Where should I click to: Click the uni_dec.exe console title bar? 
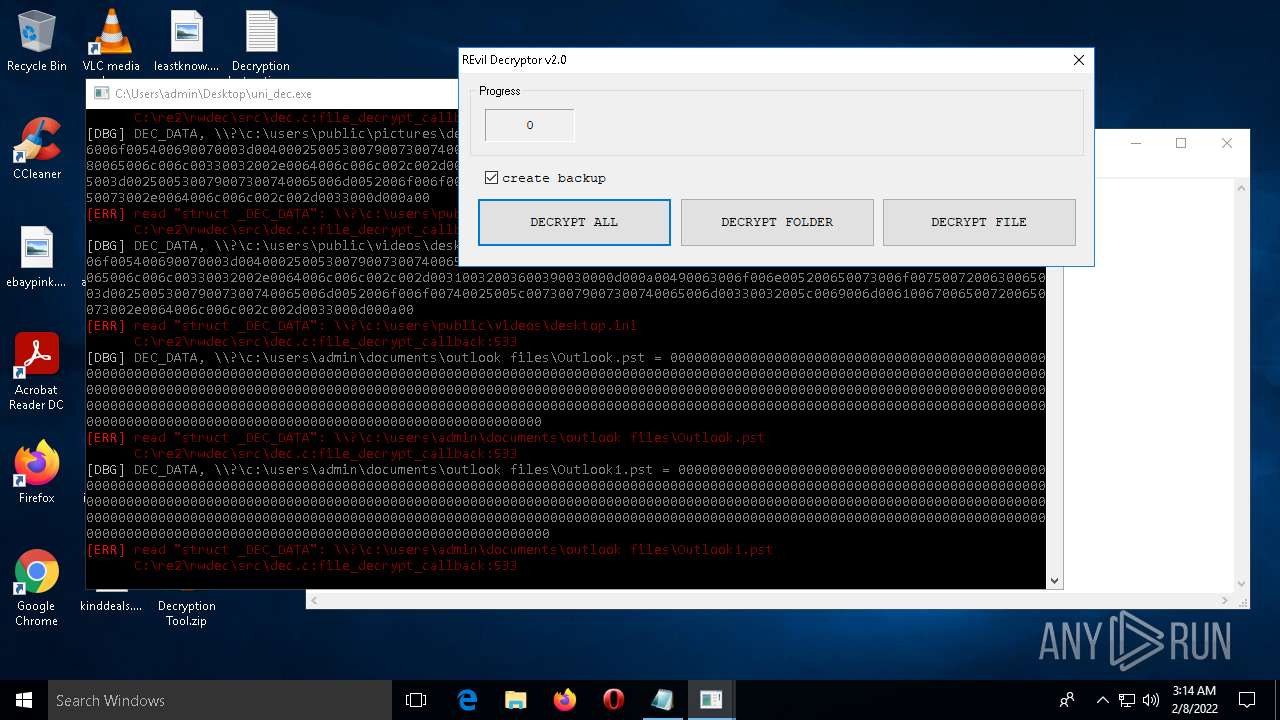pyautogui.click(x=272, y=94)
